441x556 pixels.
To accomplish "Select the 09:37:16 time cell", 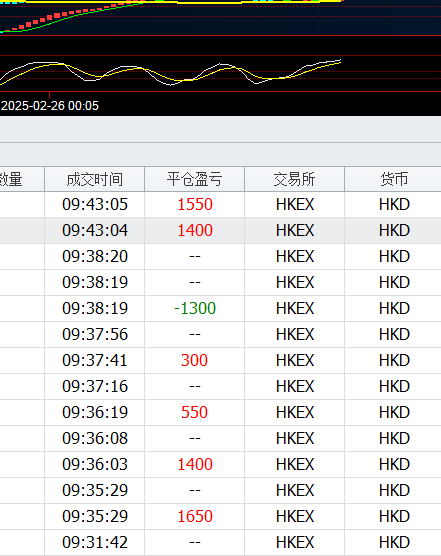I will 95,386.
